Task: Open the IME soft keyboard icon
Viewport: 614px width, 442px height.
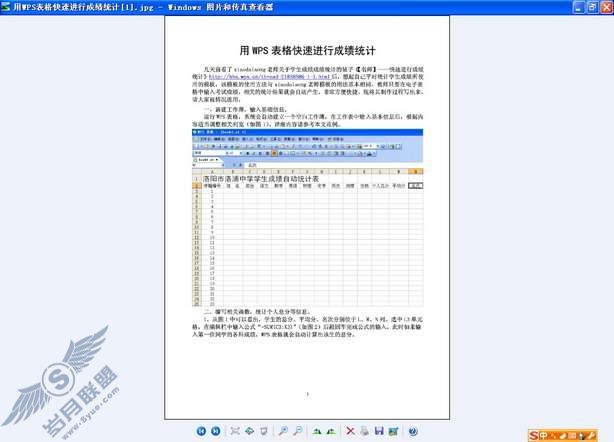Action: (x=572, y=435)
